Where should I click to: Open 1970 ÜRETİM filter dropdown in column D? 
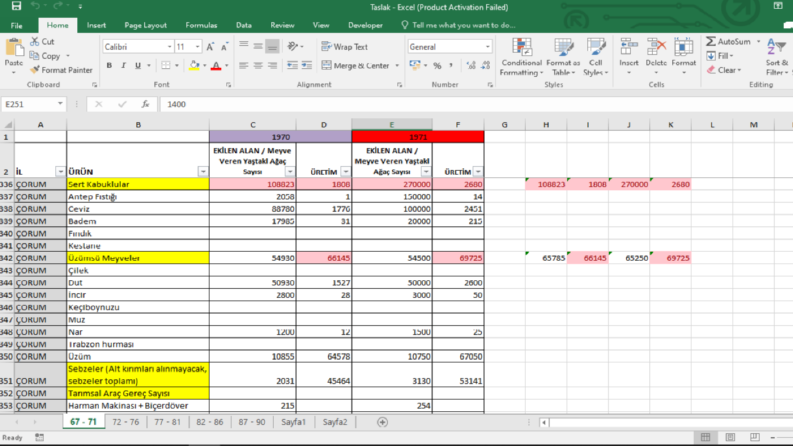coord(345,171)
